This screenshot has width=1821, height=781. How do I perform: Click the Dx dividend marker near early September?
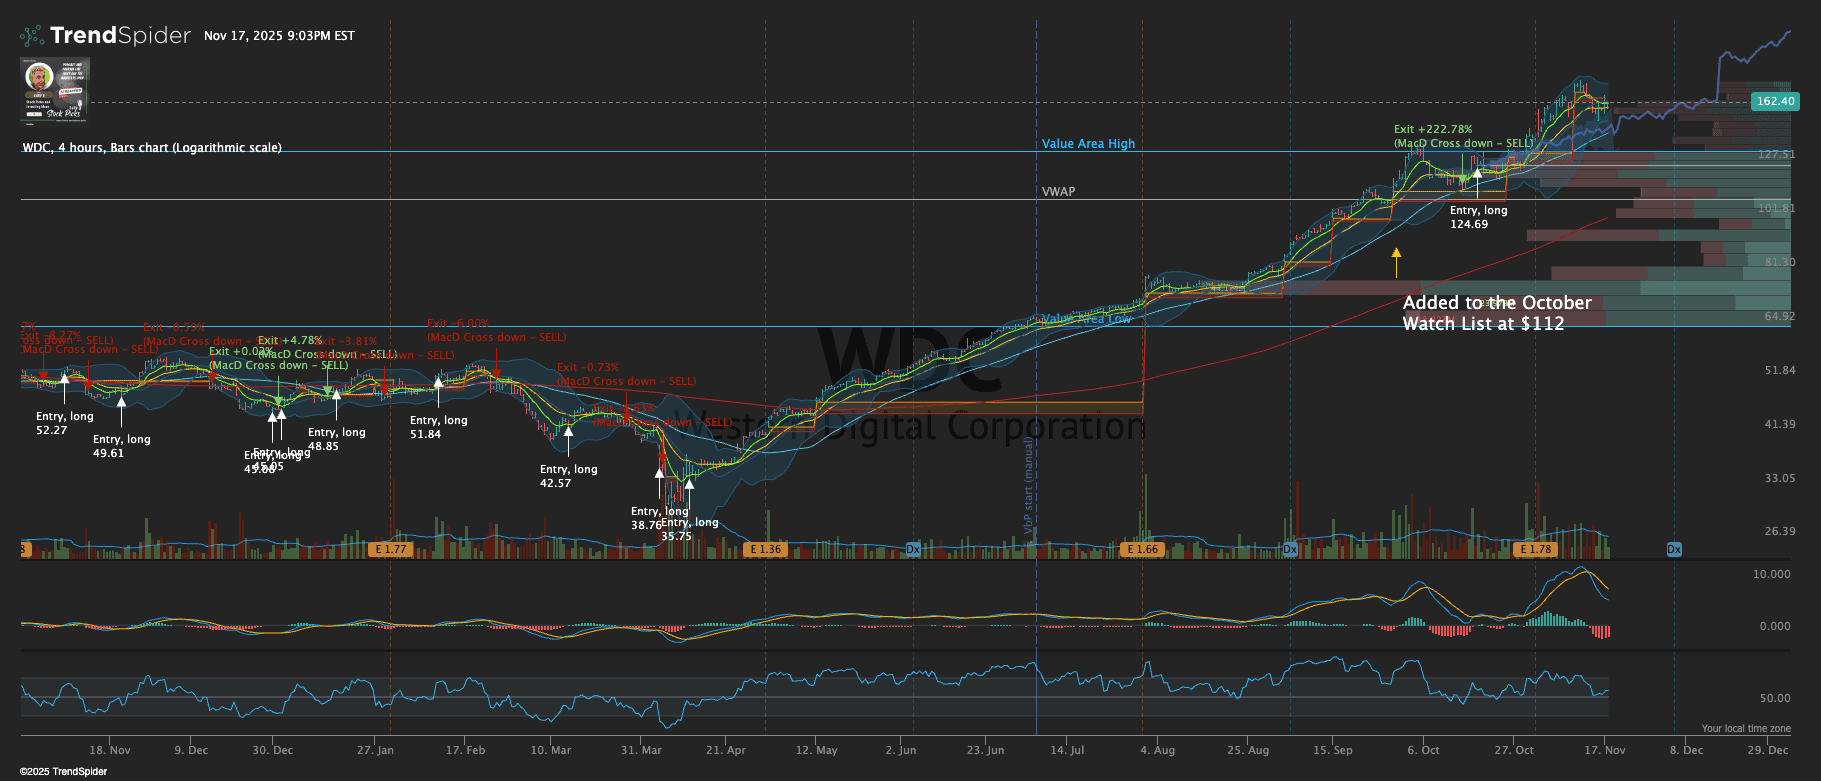coord(1290,549)
